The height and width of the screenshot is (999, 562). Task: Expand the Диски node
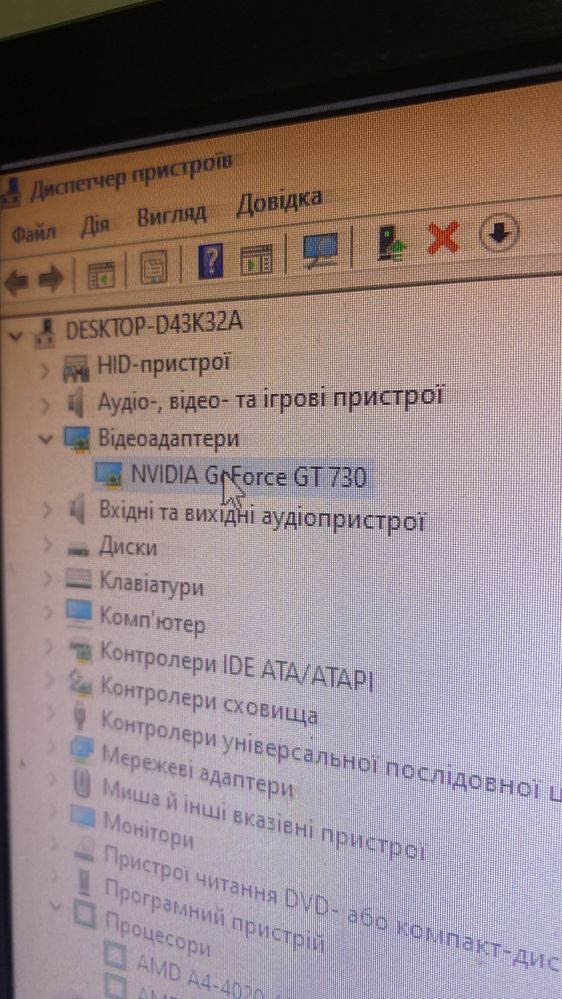pos(47,545)
